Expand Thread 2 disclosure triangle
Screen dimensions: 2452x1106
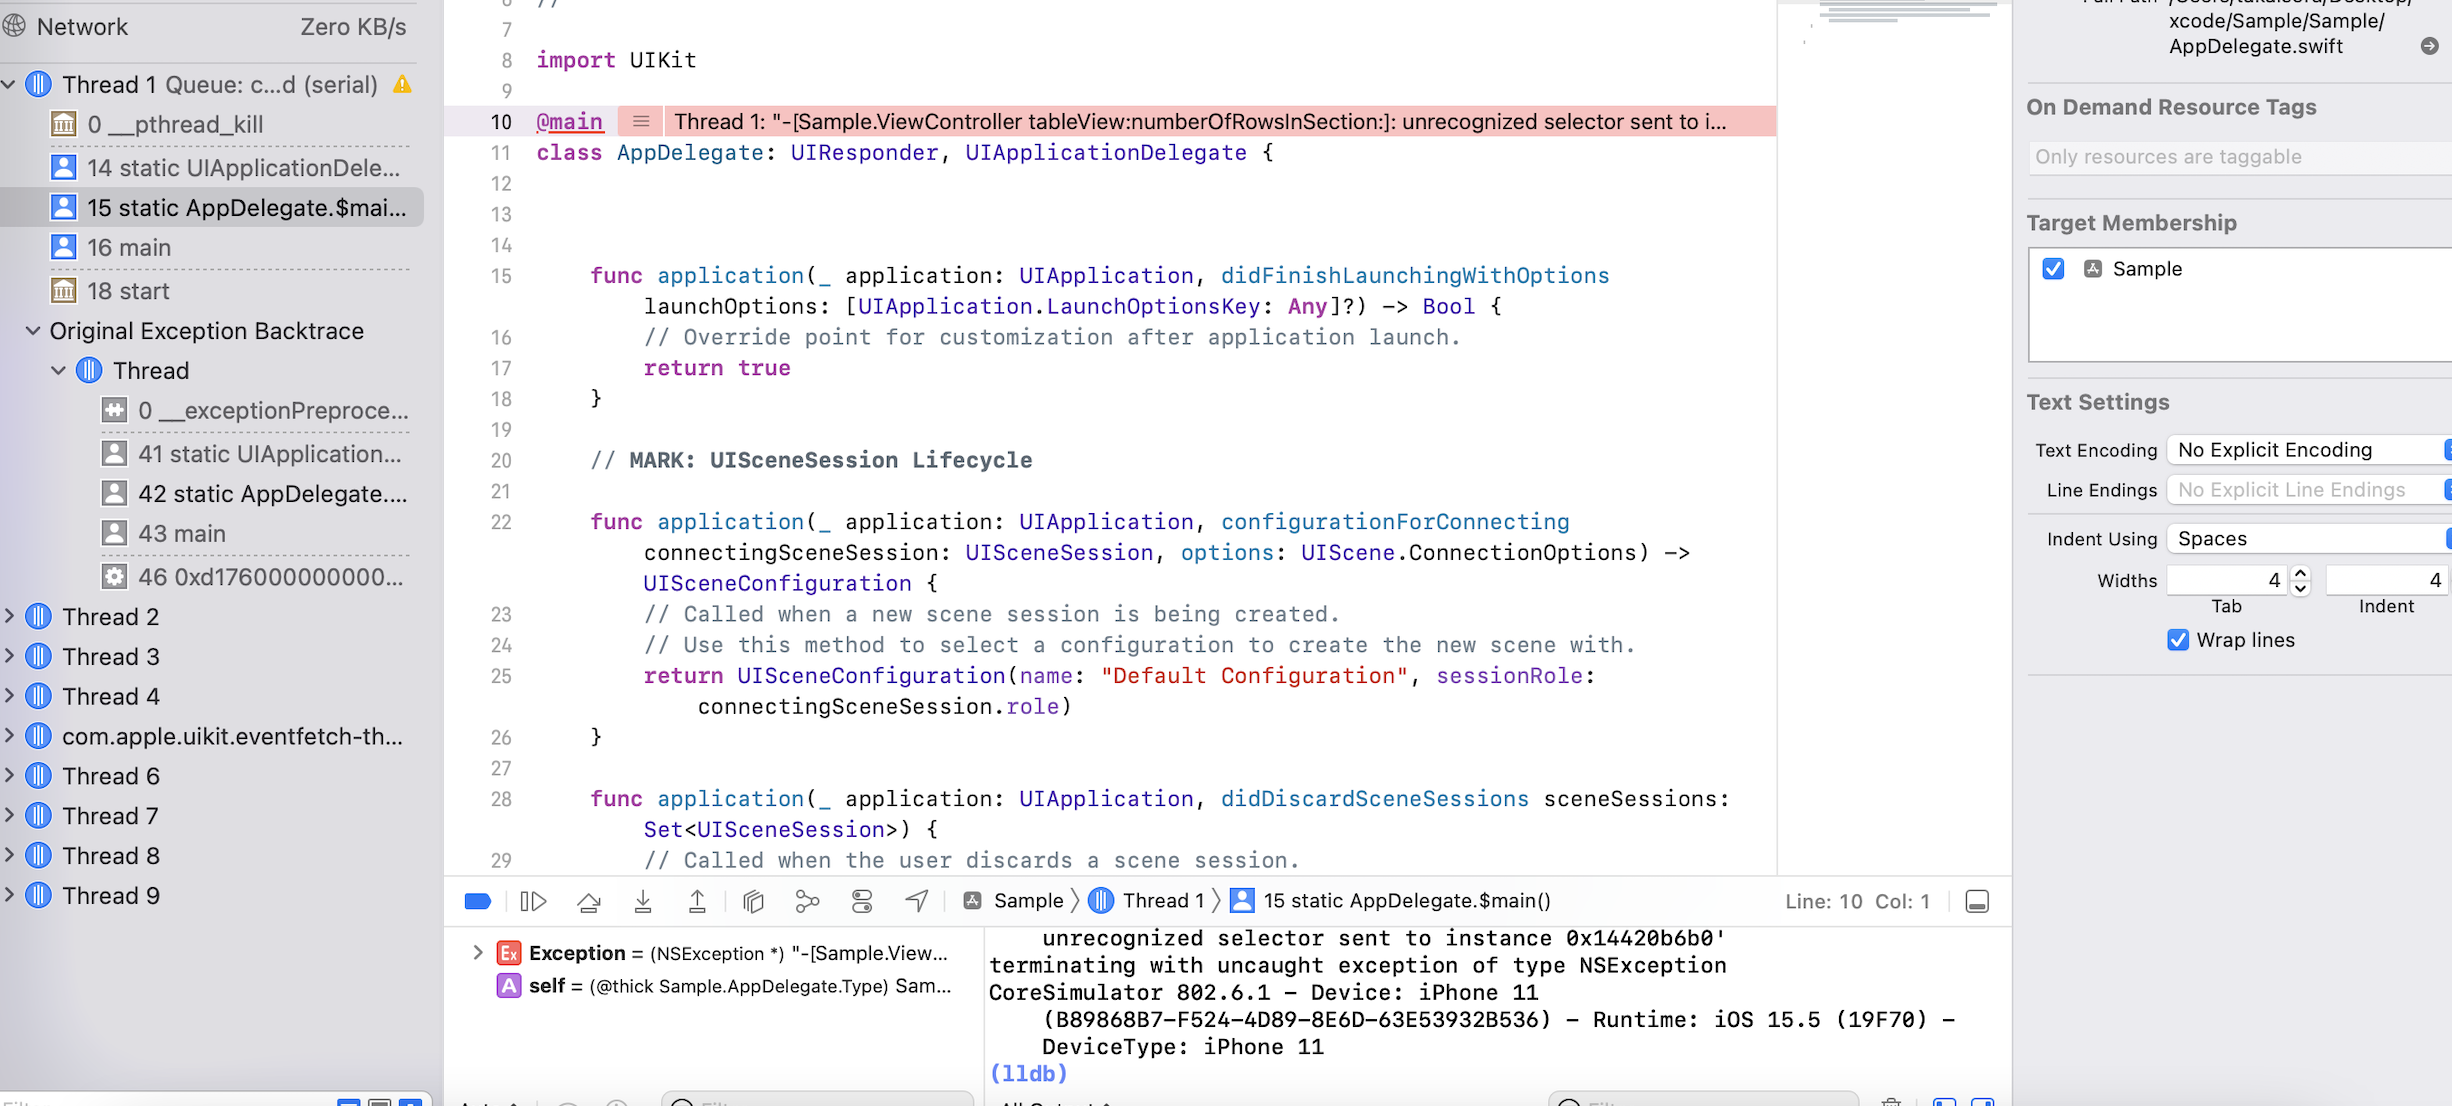(x=9, y=617)
